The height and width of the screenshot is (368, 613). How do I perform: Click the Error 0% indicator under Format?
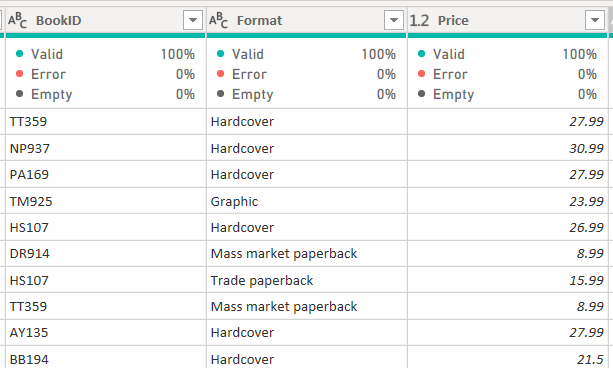click(x=306, y=74)
